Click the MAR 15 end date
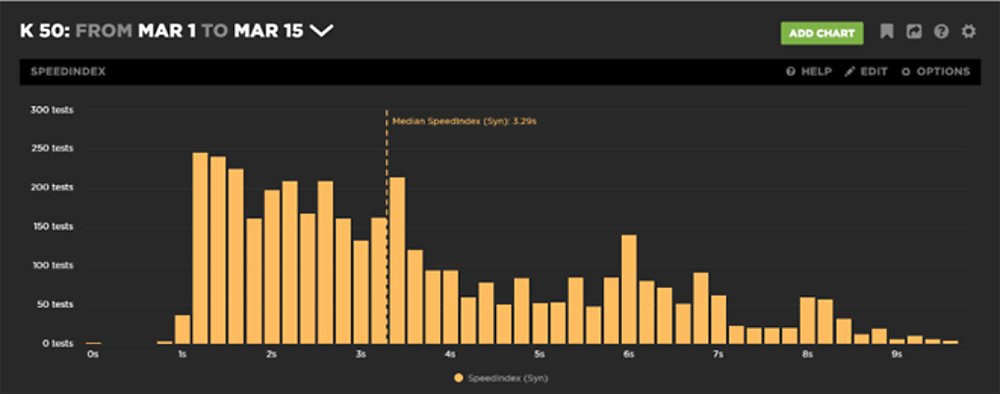The height and width of the screenshot is (394, 1000). tap(268, 31)
